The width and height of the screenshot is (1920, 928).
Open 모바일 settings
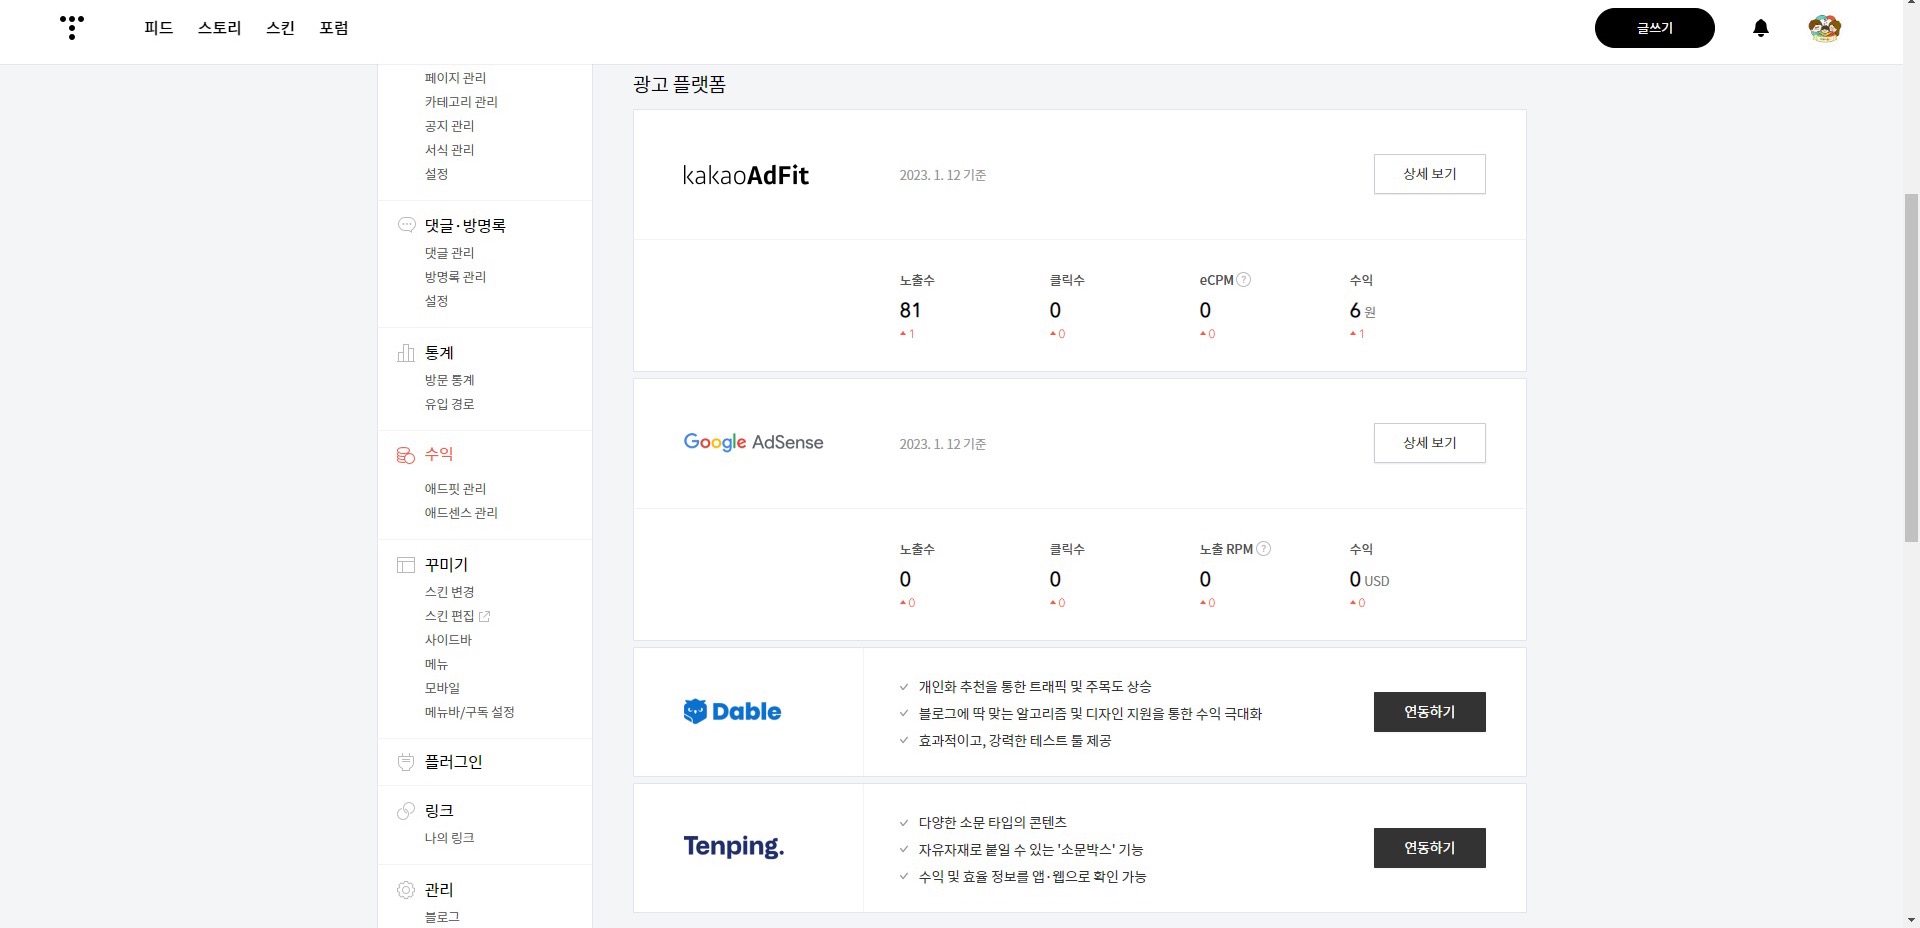pyautogui.click(x=442, y=688)
